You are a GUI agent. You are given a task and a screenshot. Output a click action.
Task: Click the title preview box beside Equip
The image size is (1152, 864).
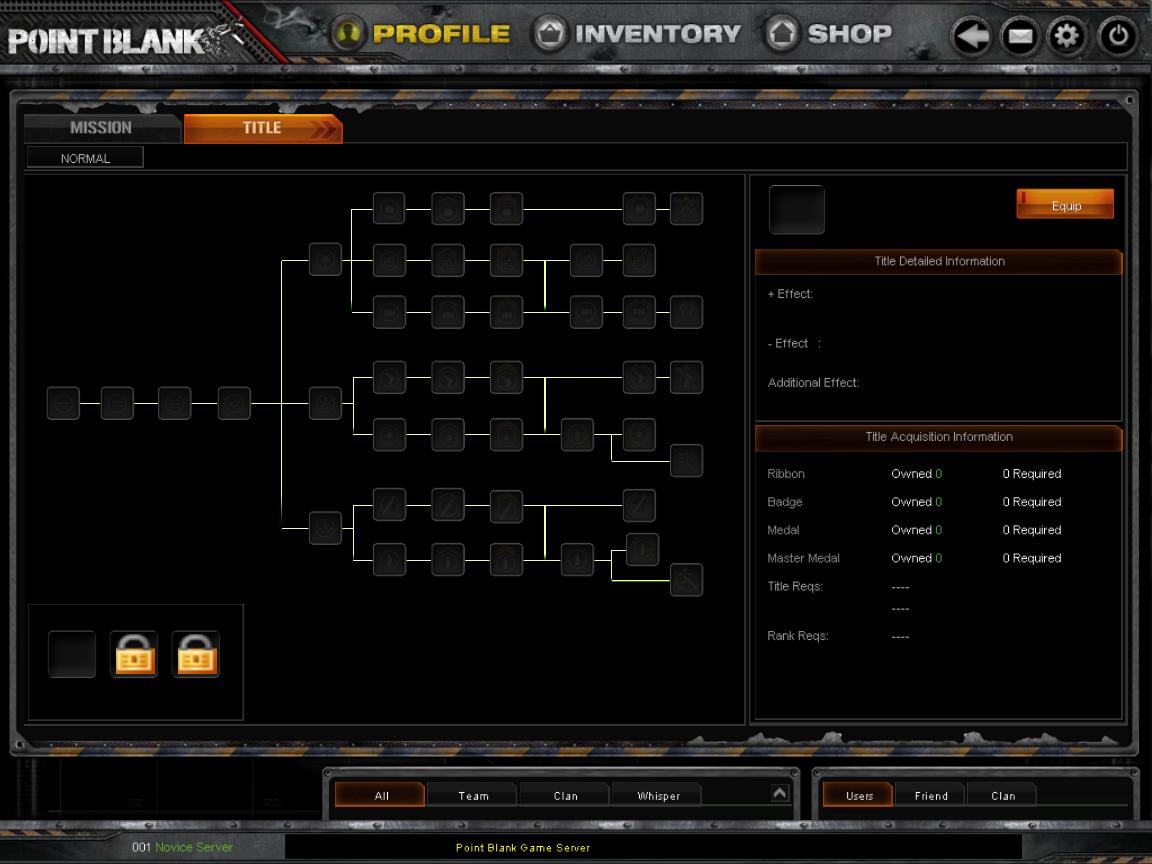[x=796, y=210]
